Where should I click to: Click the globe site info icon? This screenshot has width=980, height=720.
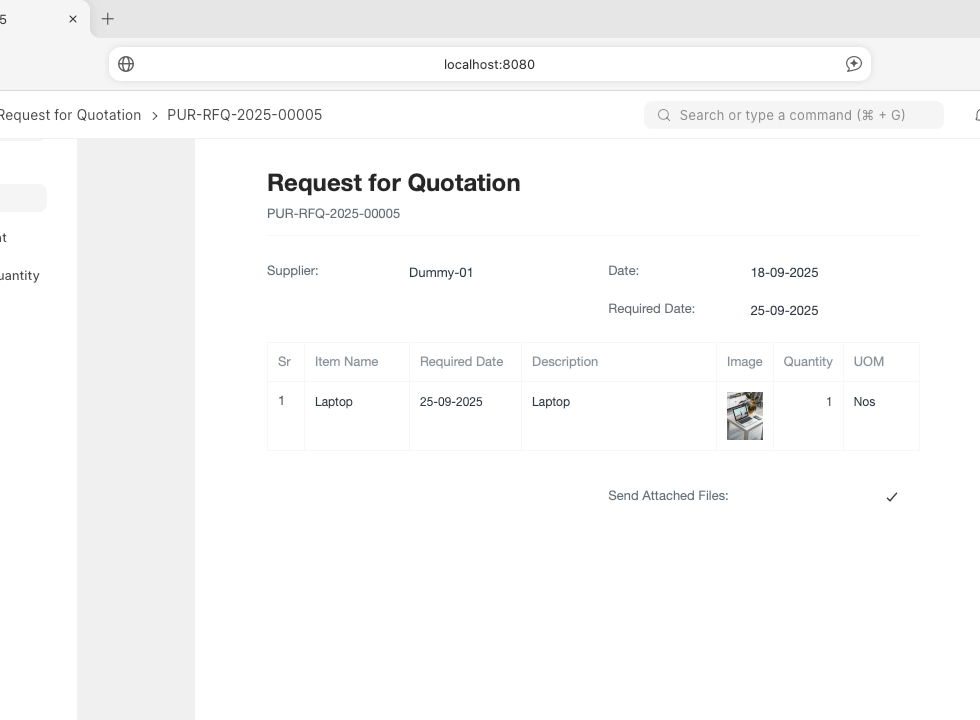click(x=126, y=64)
